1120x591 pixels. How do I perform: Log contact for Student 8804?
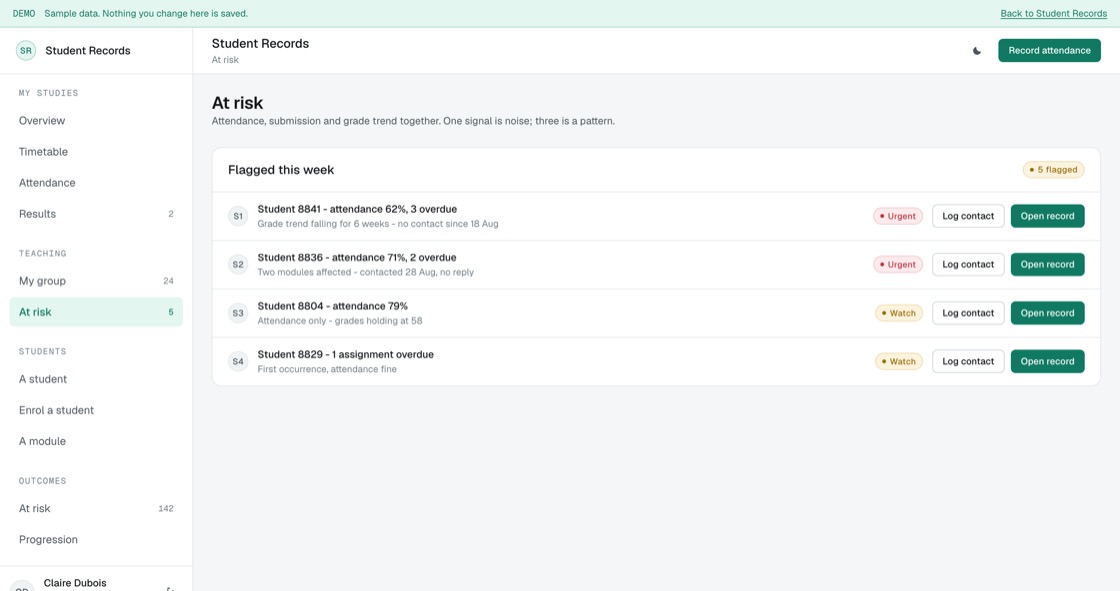pyautogui.click(x=968, y=313)
